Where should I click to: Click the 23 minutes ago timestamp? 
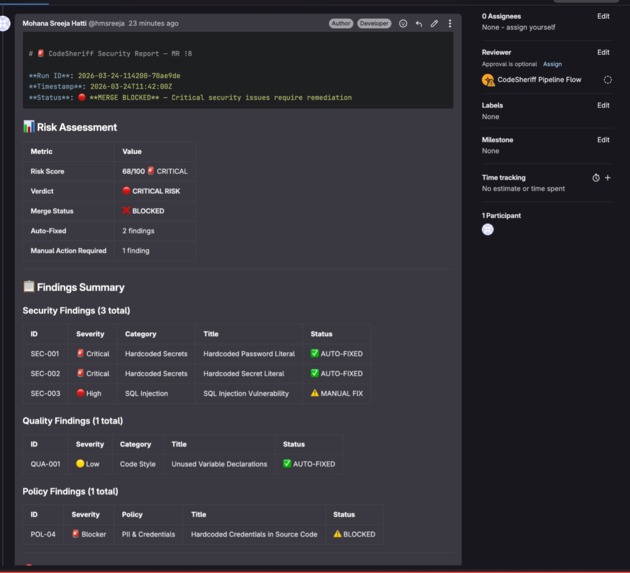(153, 23)
